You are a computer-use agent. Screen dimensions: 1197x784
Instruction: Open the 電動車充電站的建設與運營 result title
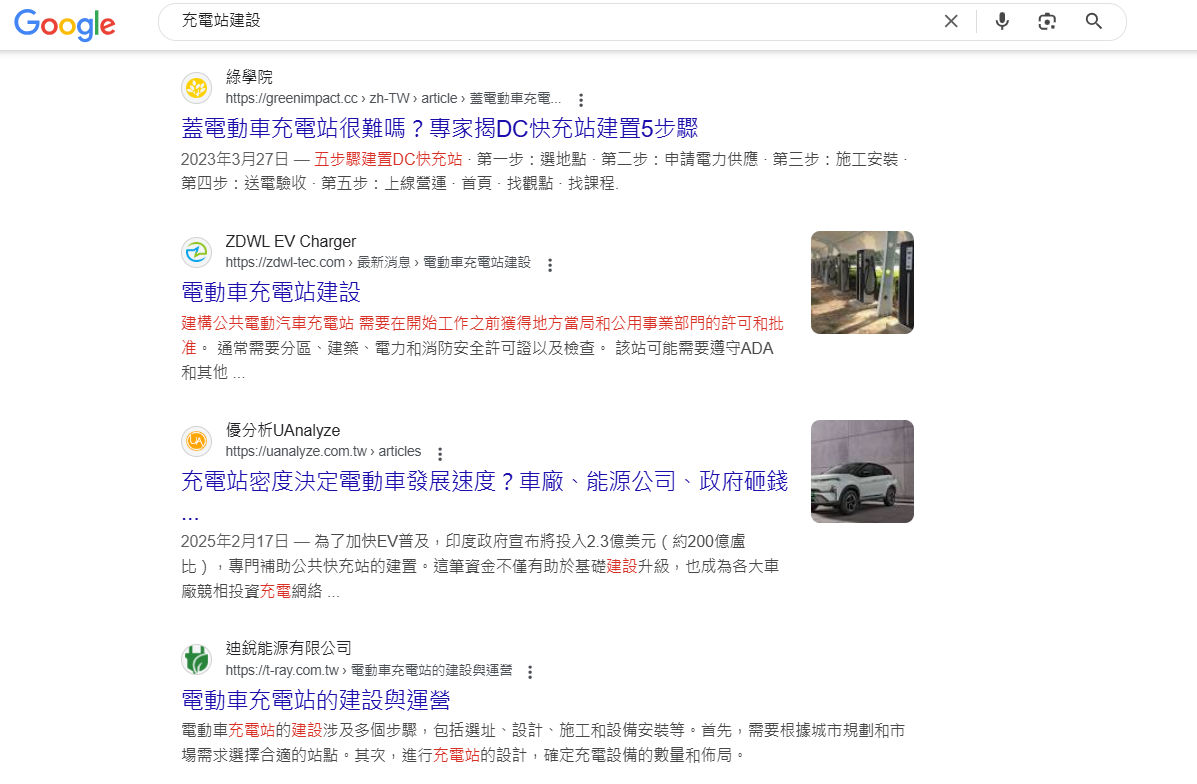(x=316, y=700)
